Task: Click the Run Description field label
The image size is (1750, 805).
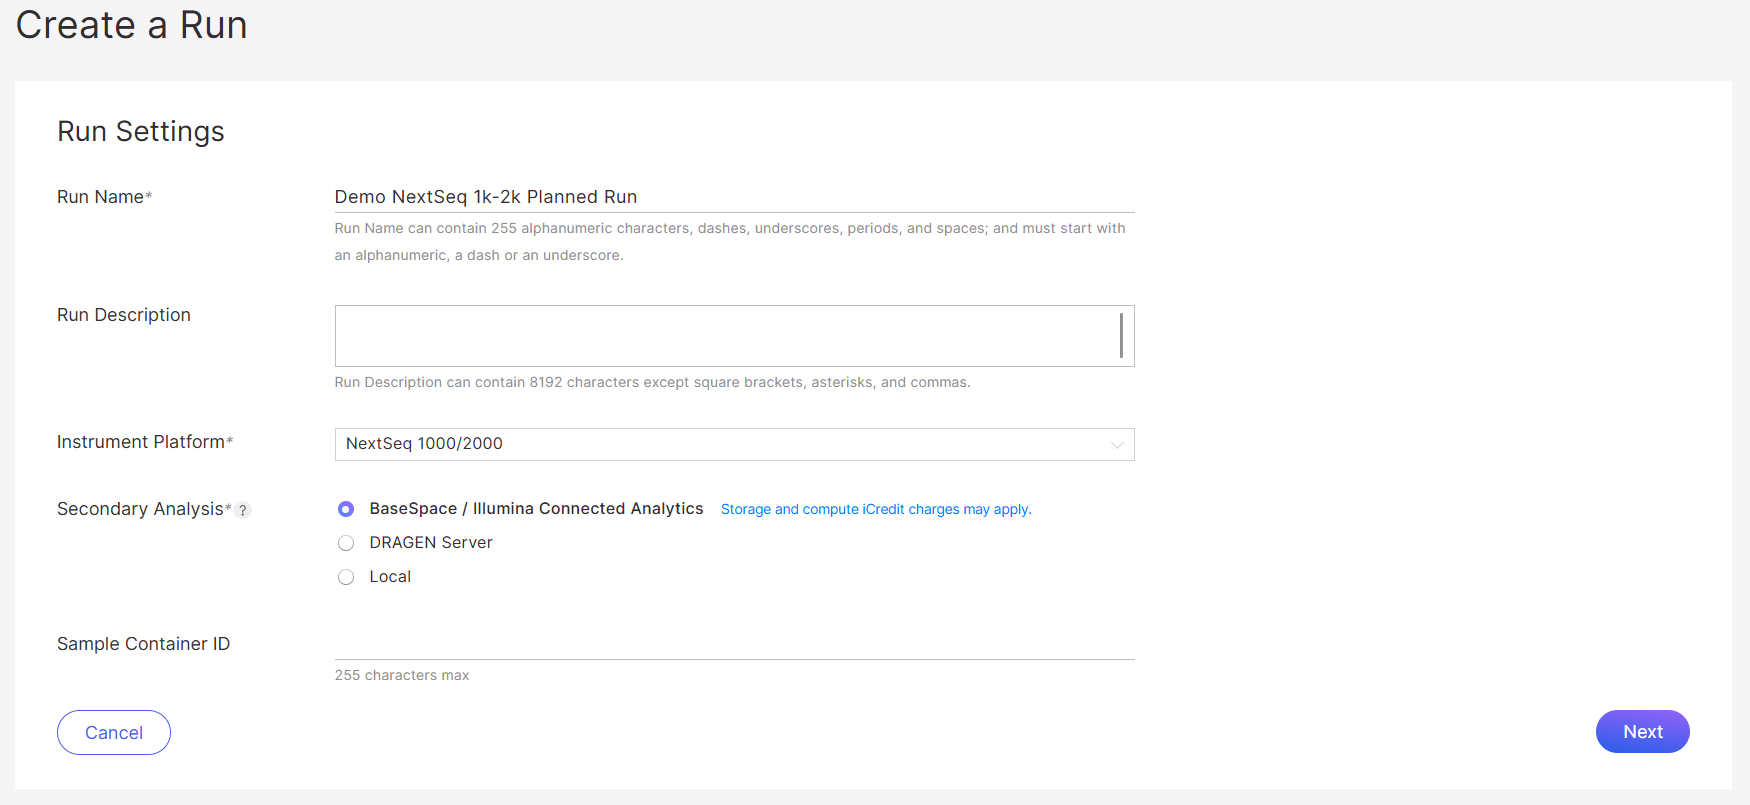Action: point(123,315)
